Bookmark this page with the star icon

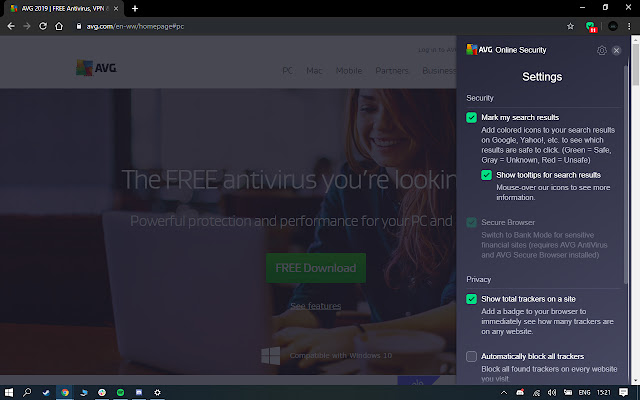pyautogui.click(x=570, y=26)
